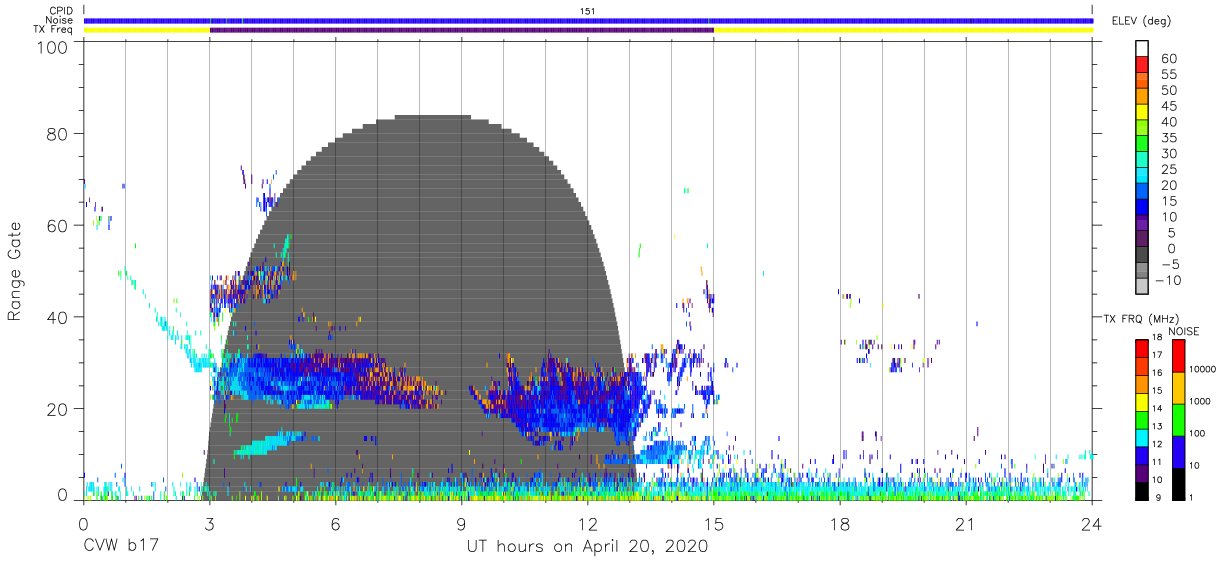Select the blue cell of the NOISE colorbar
1228x567 pixels.
[x=1179, y=451]
